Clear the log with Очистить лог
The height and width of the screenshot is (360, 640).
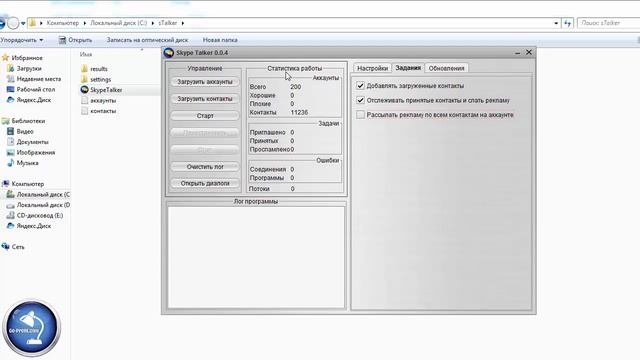point(205,167)
